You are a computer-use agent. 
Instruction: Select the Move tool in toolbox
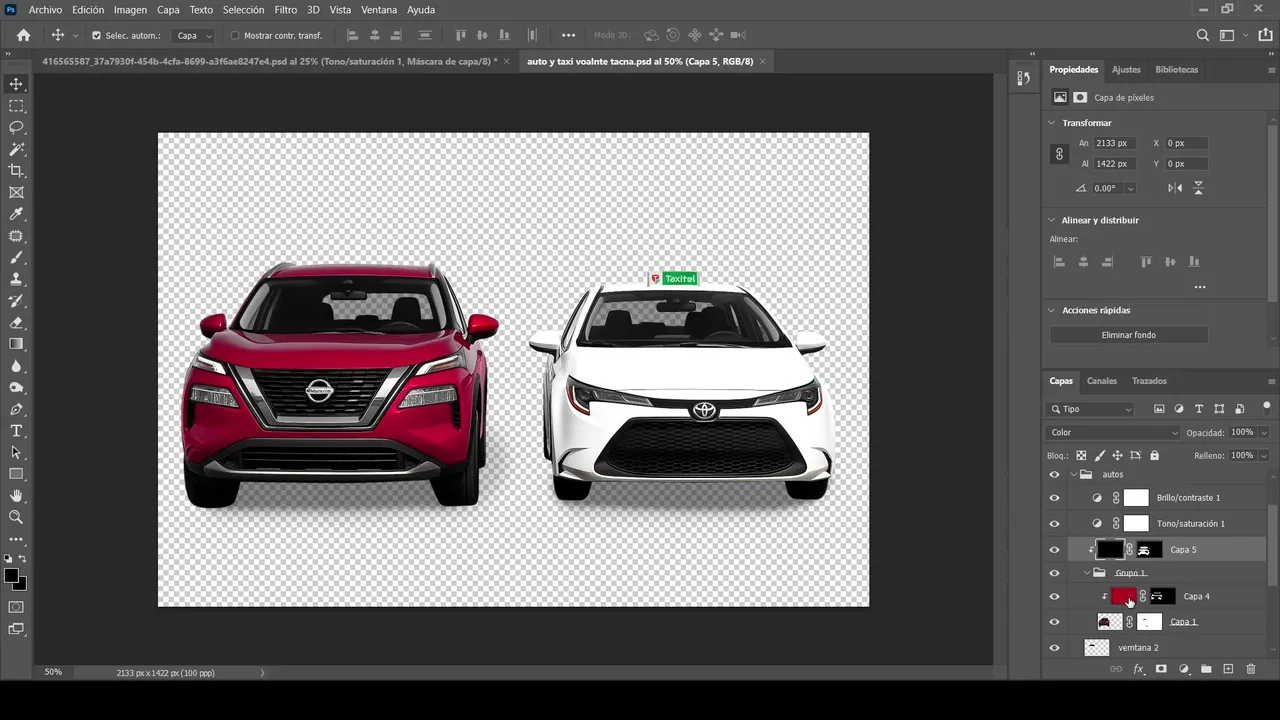(16, 84)
